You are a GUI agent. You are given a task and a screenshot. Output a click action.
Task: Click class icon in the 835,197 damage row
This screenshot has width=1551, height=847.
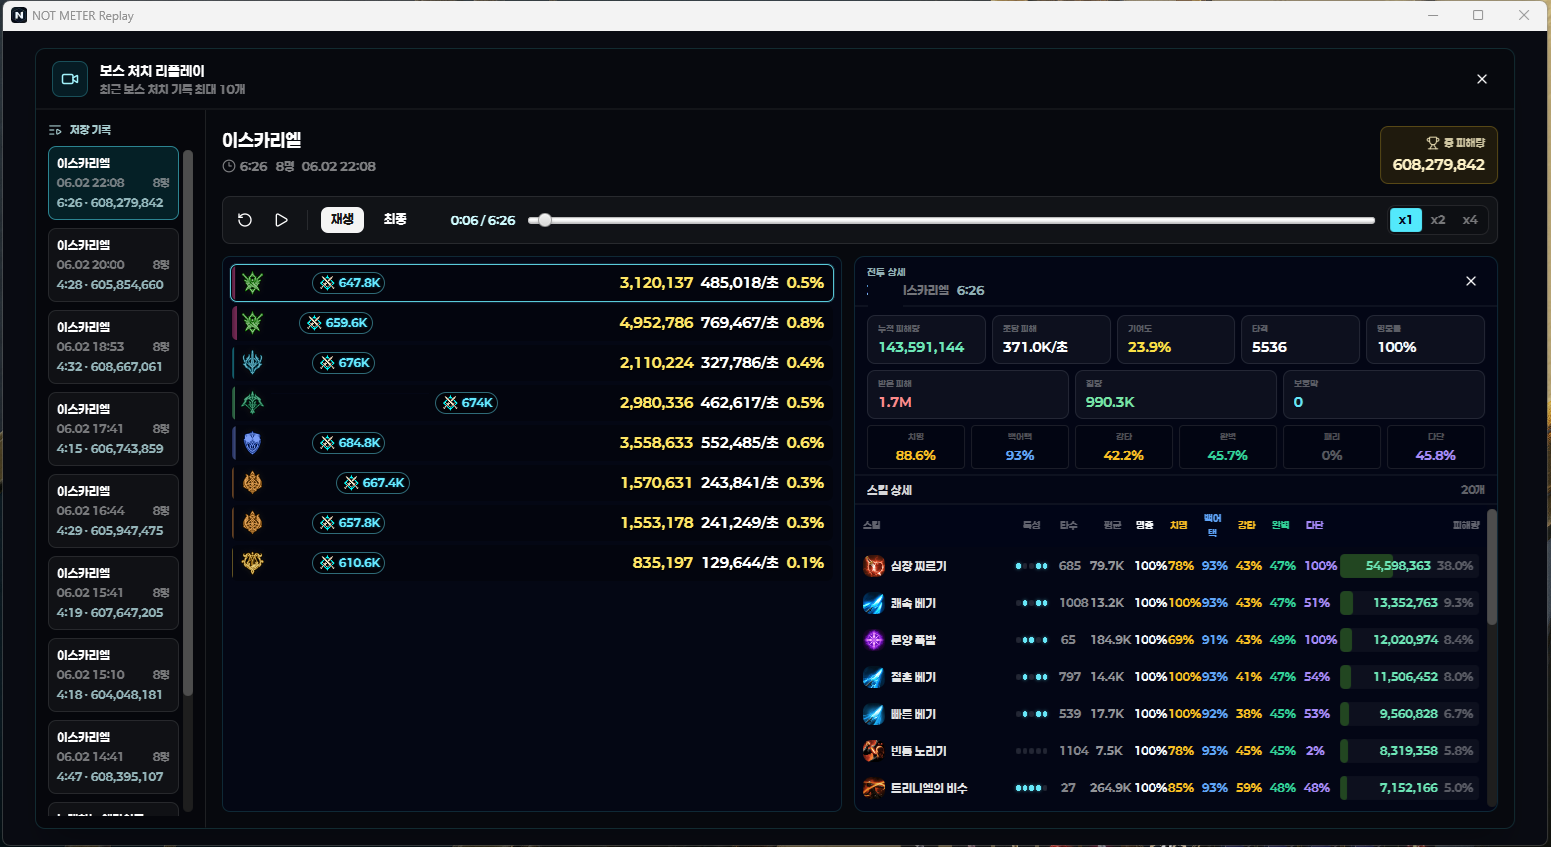(252, 563)
